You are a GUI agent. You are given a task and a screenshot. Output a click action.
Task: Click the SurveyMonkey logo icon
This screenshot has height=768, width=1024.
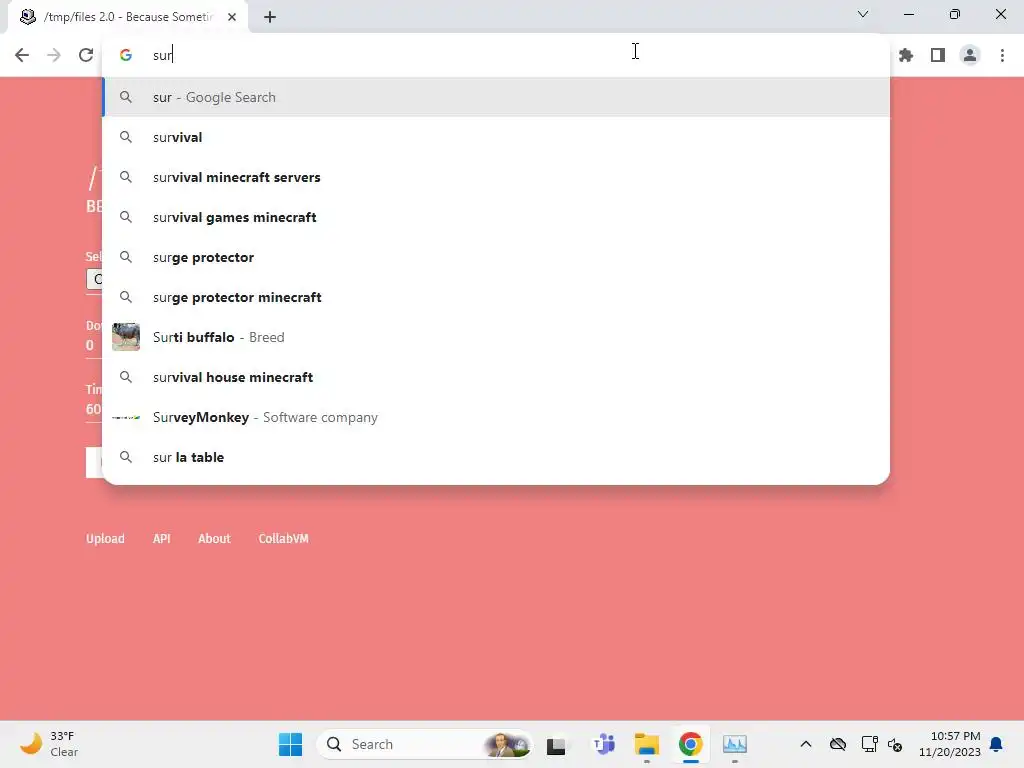(x=126, y=417)
